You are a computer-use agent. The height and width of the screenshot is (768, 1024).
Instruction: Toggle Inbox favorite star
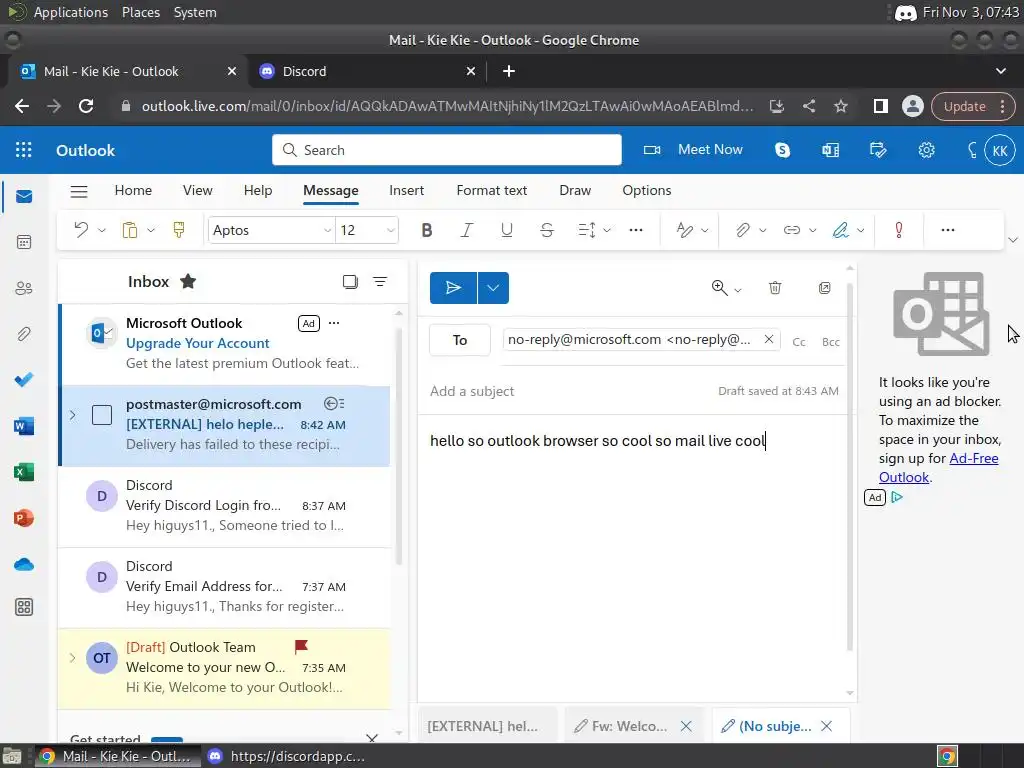[x=188, y=281]
